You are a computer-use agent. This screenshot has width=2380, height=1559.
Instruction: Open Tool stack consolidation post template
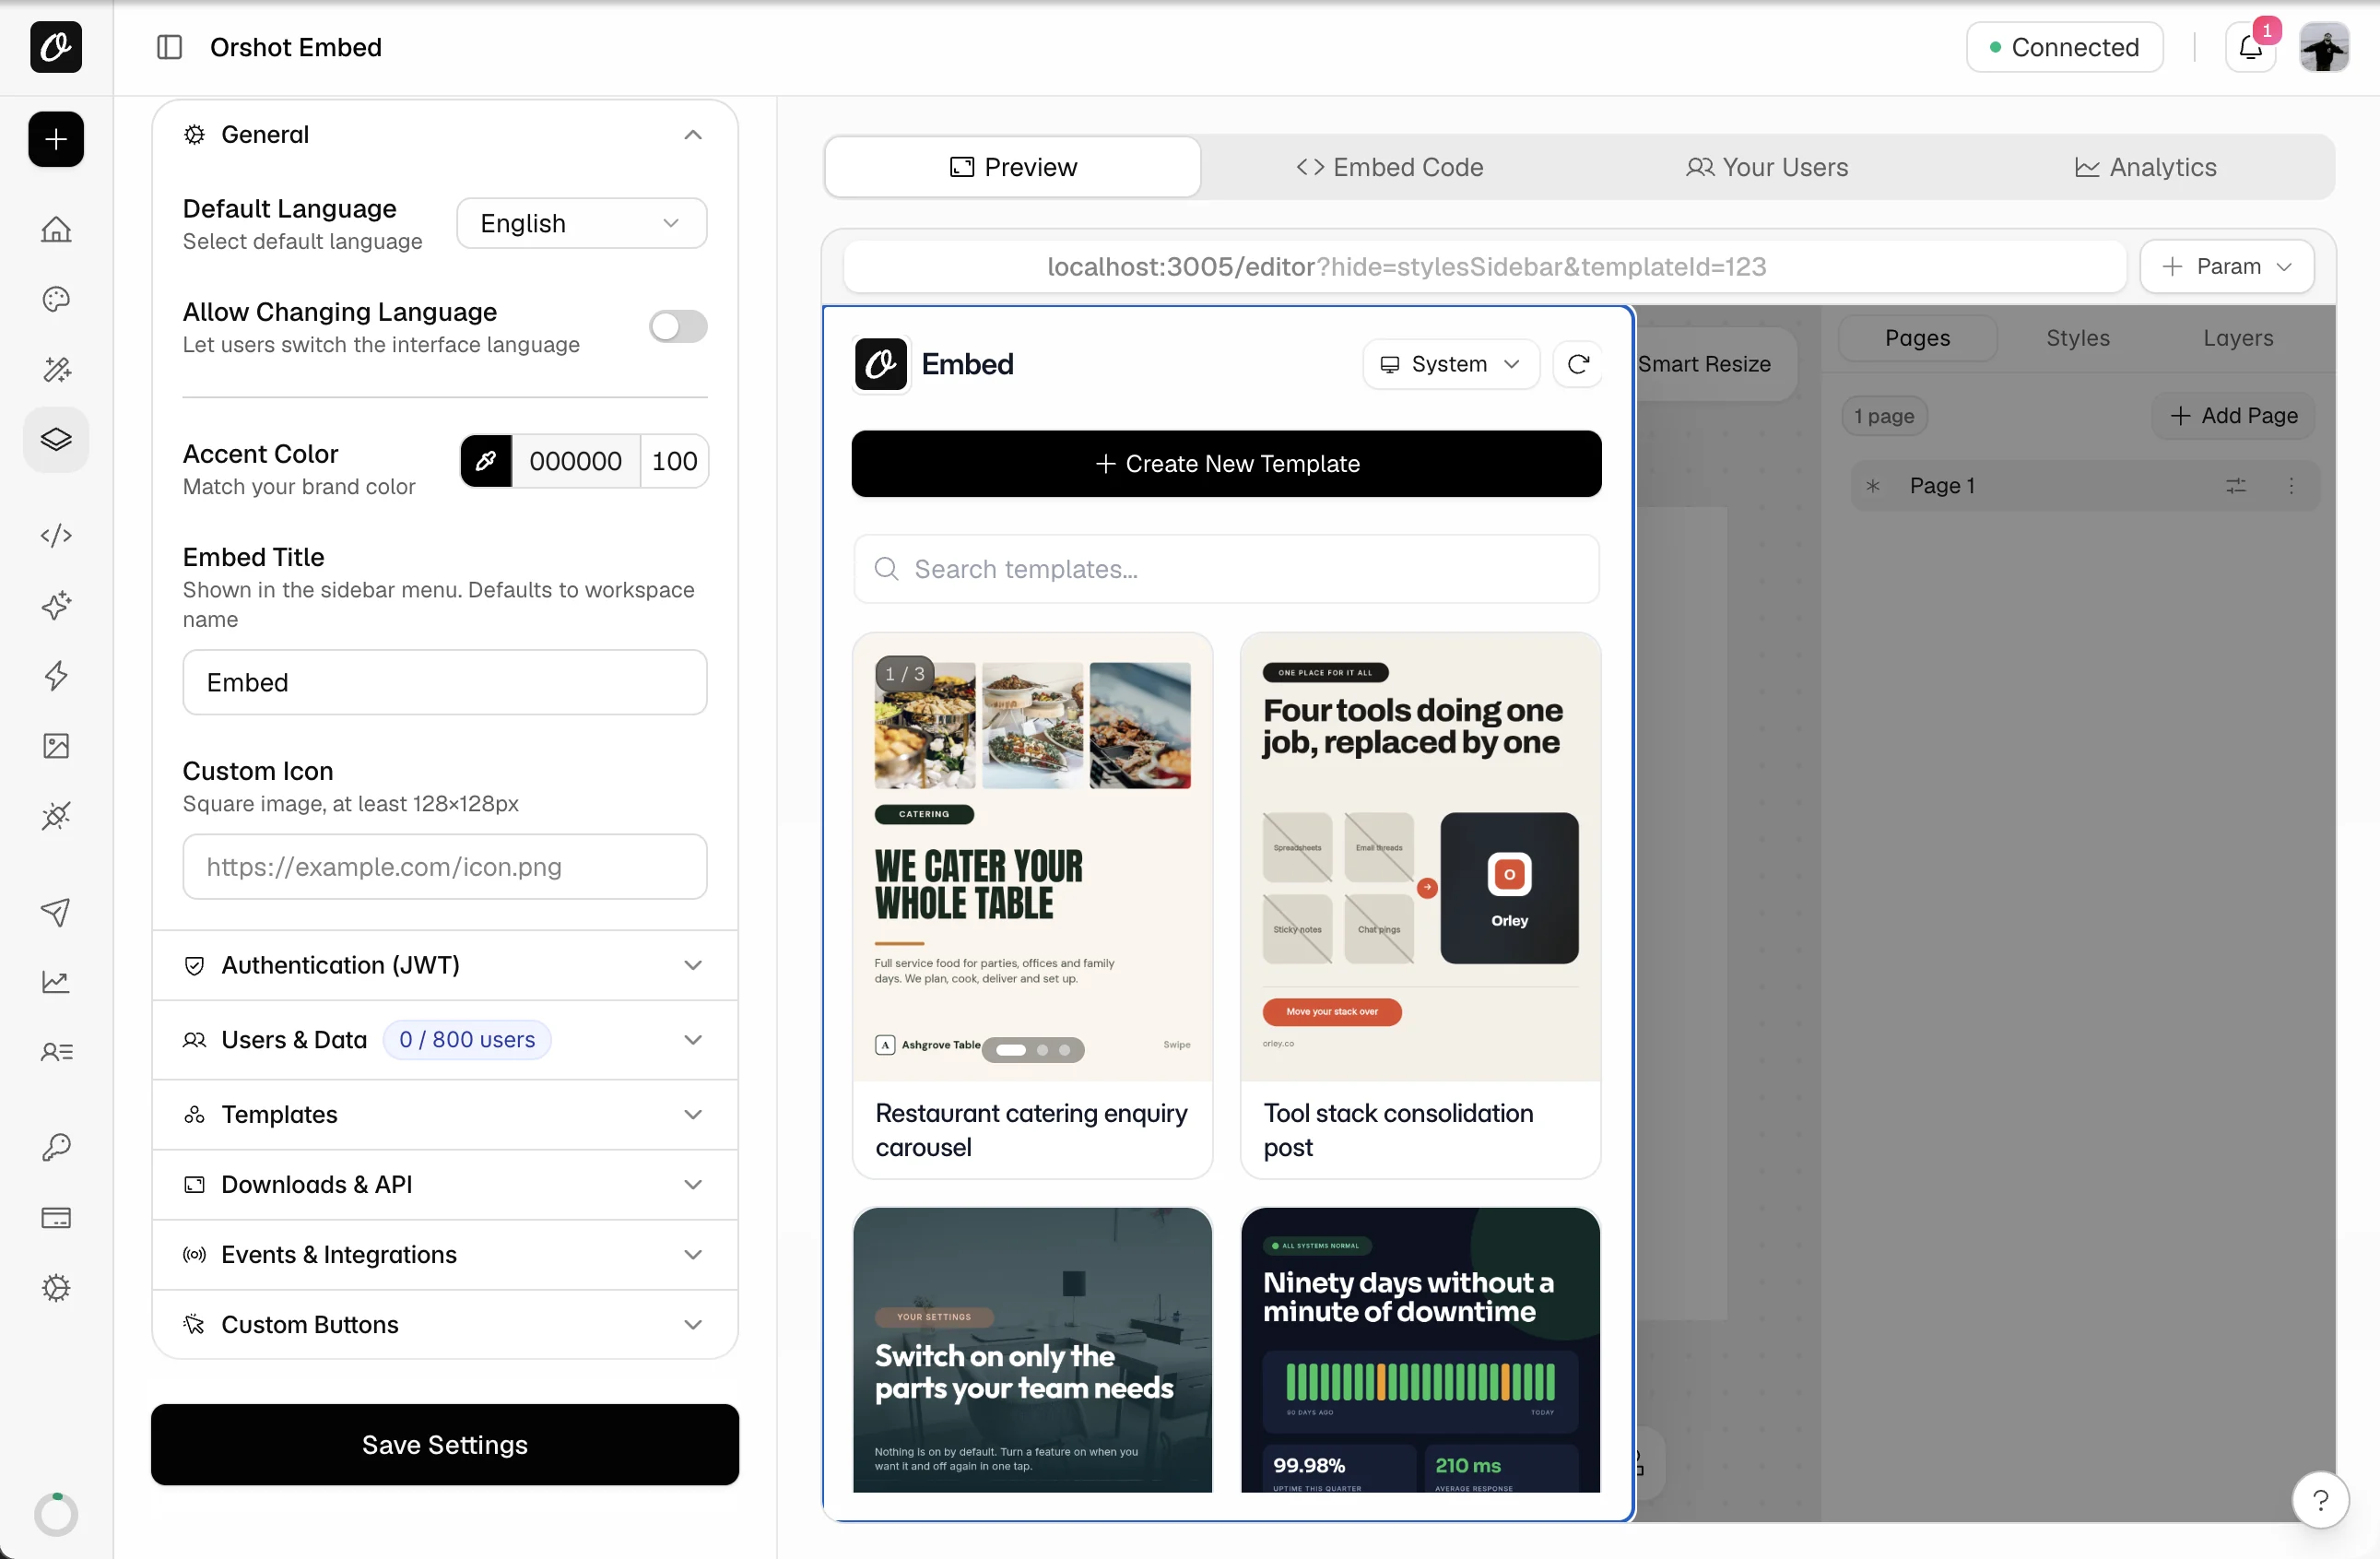1420,906
